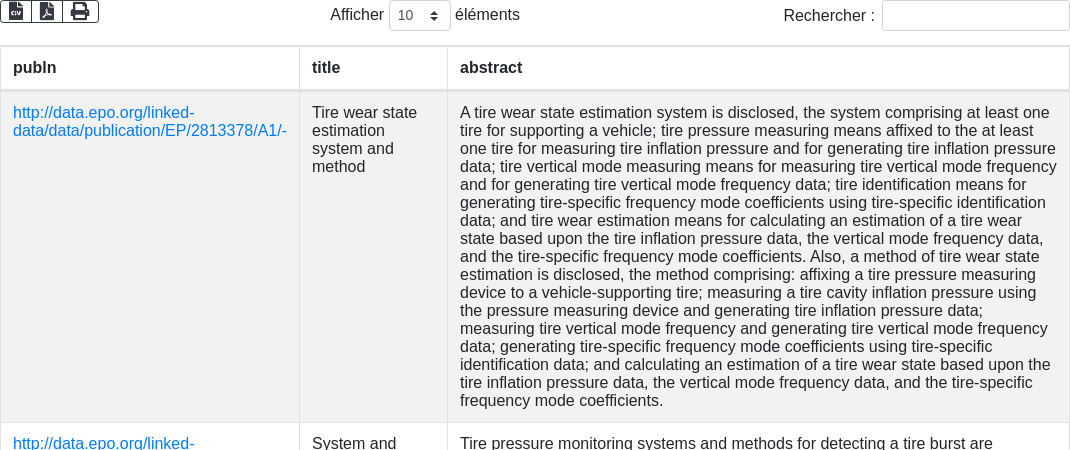Image resolution: width=1070 pixels, height=450 pixels.
Task: Click the tire wear state abstract text
Action: tap(757, 256)
